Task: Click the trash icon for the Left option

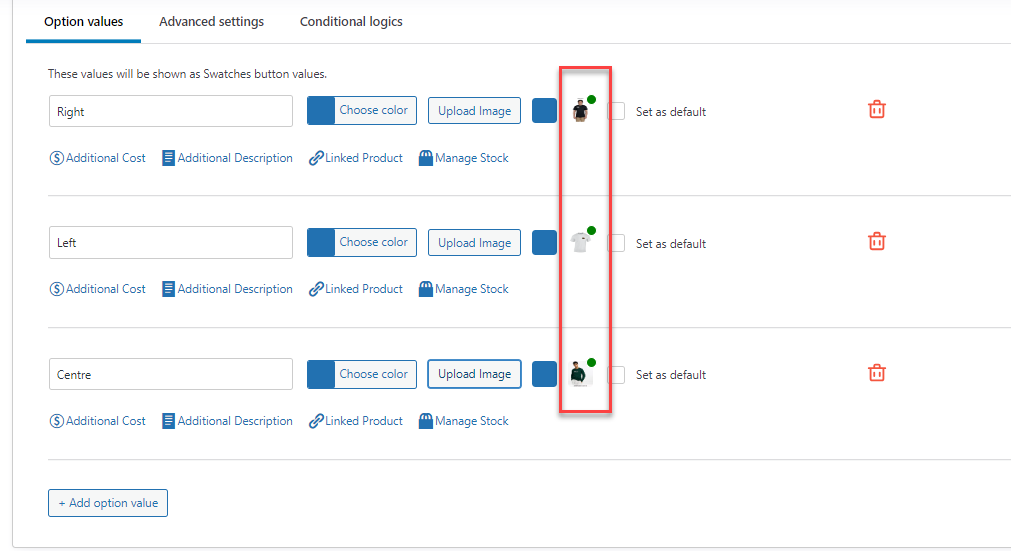Action: (x=876, y=242)
